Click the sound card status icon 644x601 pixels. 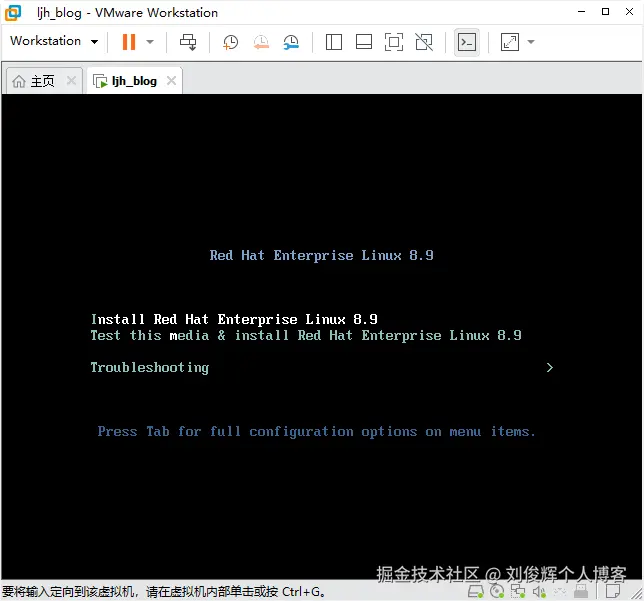(539, 592)
